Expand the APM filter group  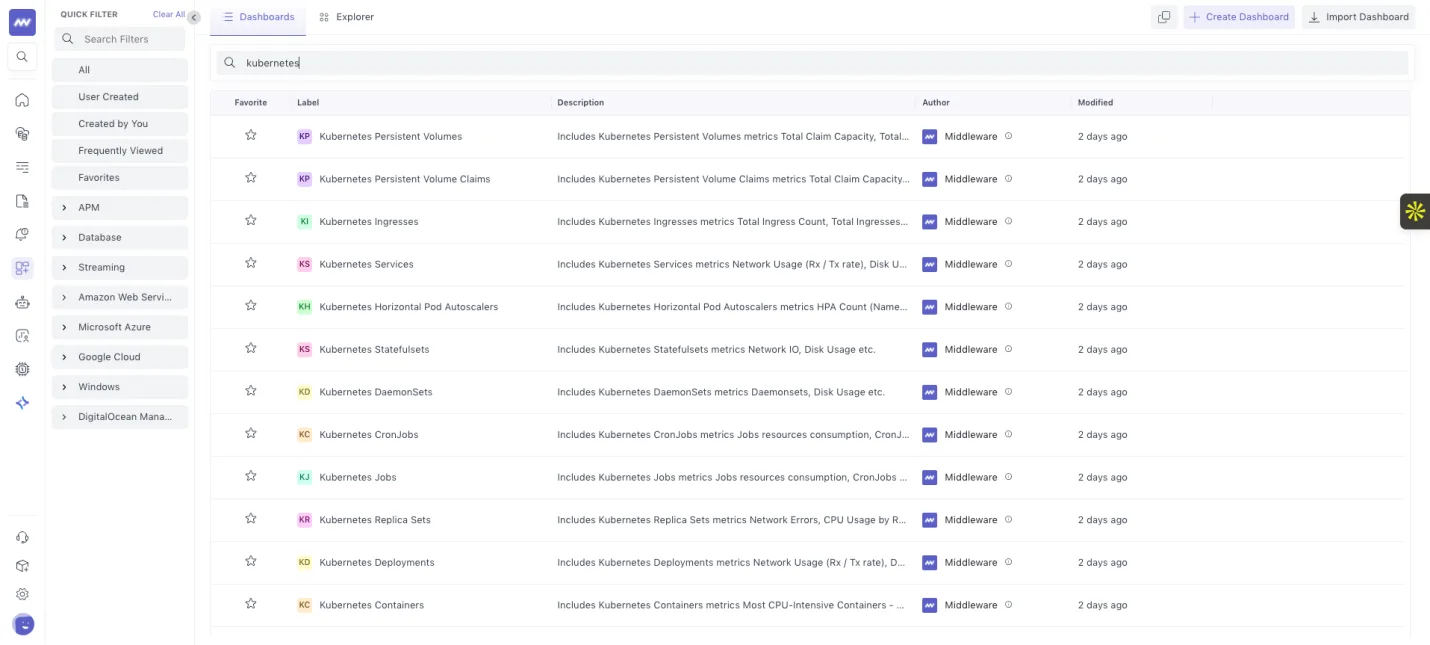[x=120, y=208]
